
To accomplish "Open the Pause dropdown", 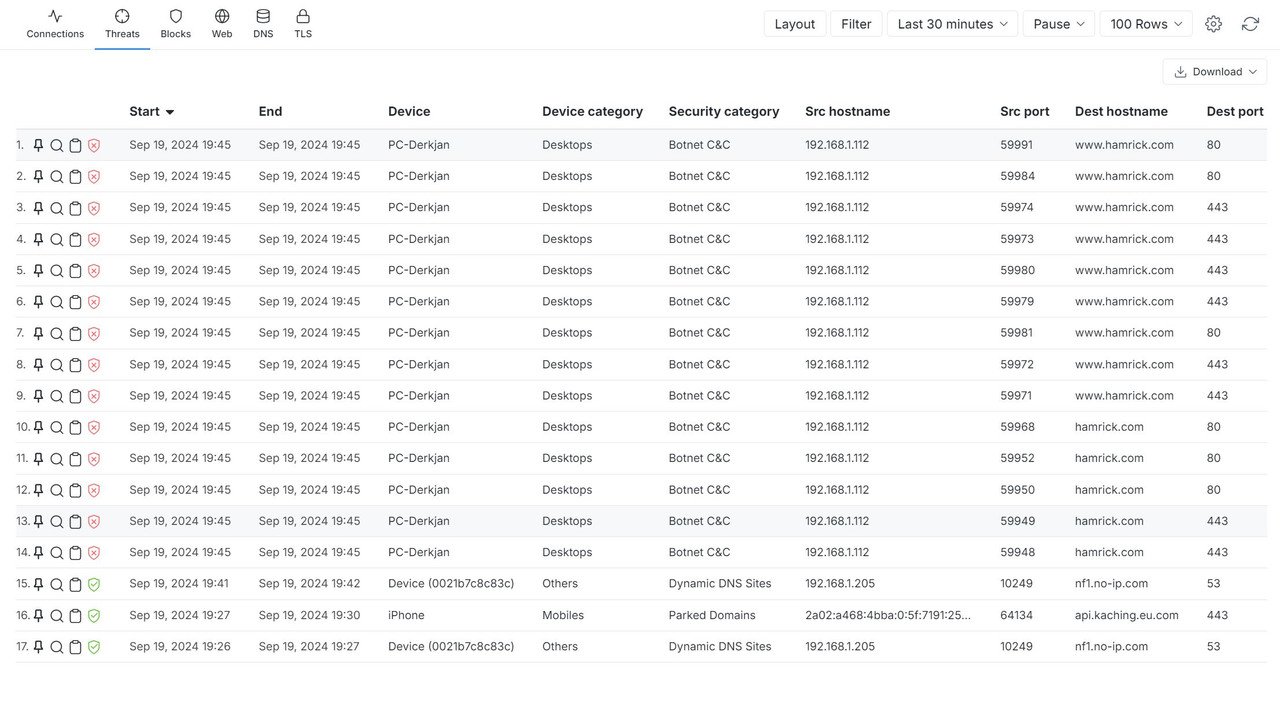I will pyautogui.click(x=1059, y=24).
